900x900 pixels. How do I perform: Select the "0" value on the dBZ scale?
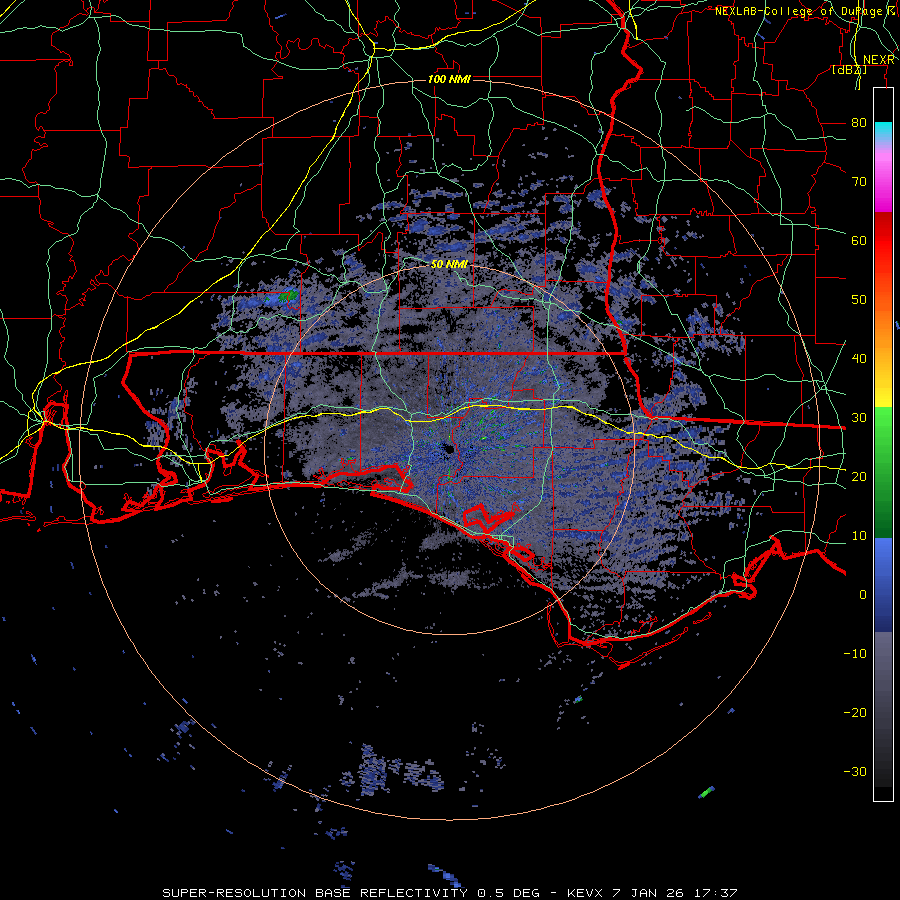(x=863, y=595)
